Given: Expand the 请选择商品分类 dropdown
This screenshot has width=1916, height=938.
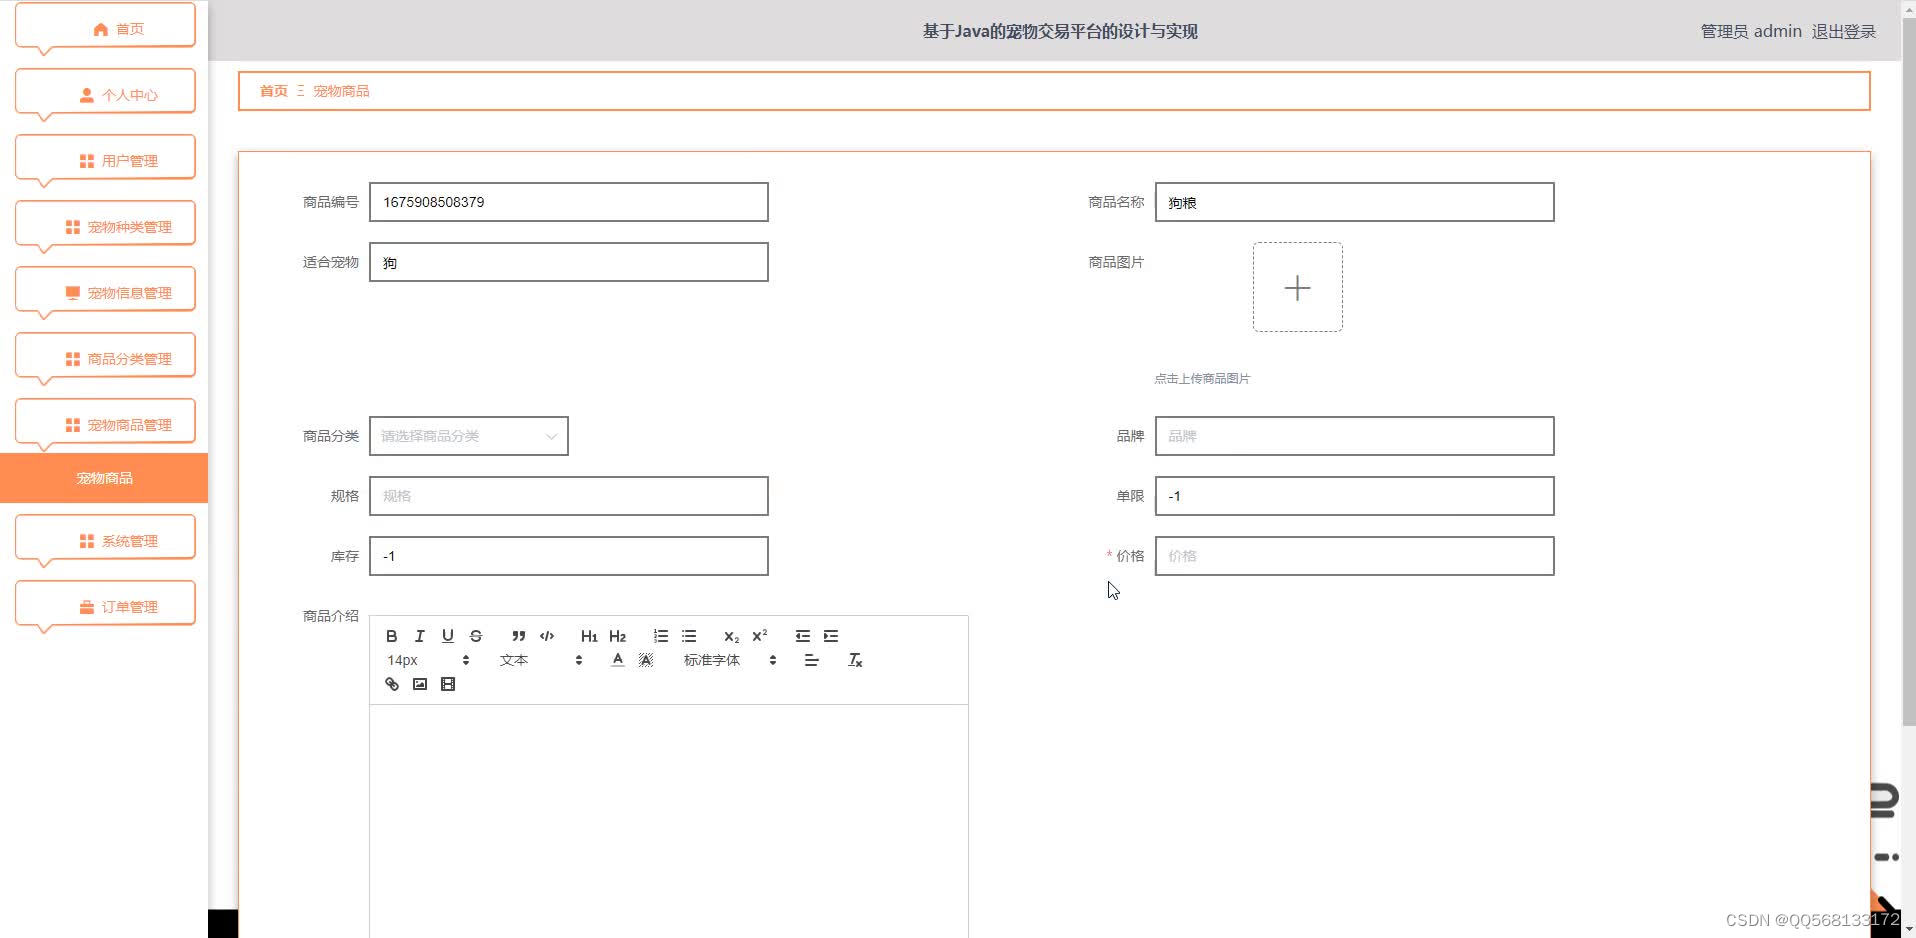Looking at the screenshot, I should pos(469,436).
